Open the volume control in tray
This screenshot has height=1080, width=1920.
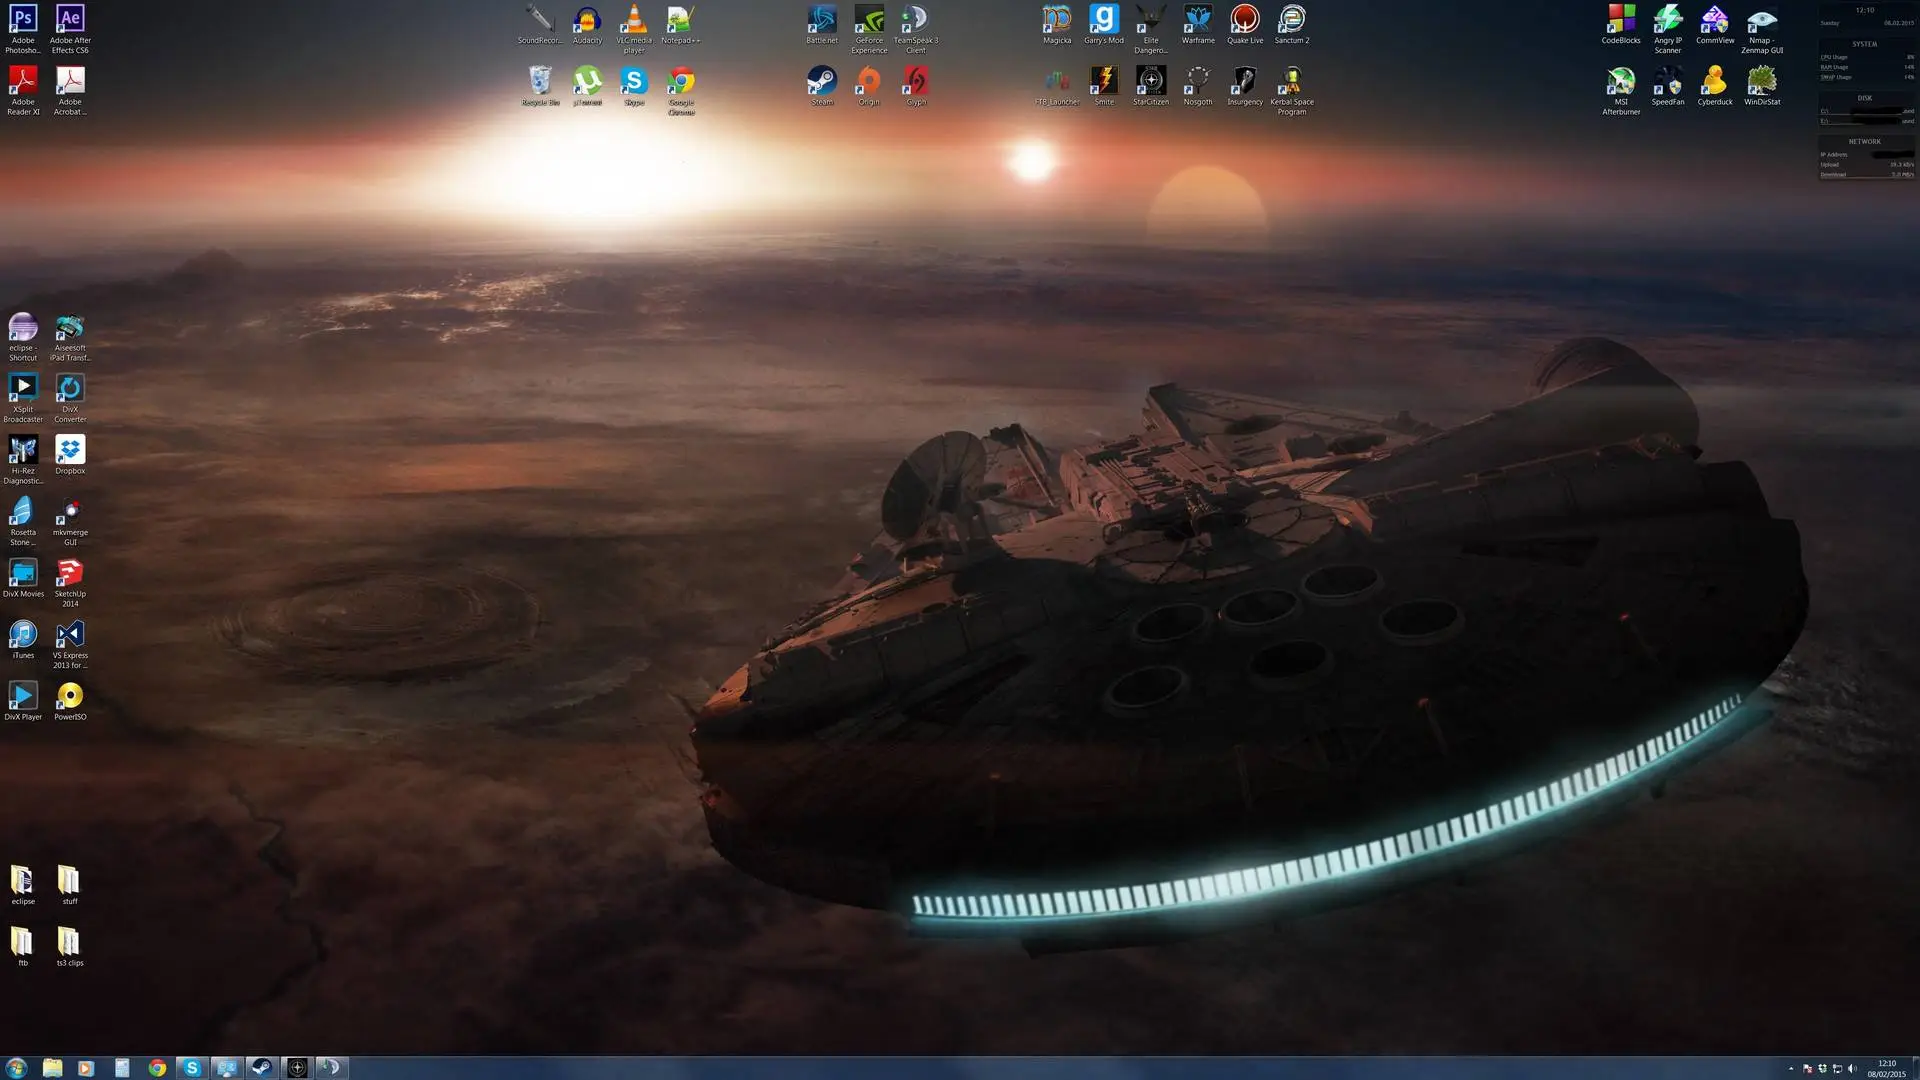pyautogui.click(x=1852, y=1069)
